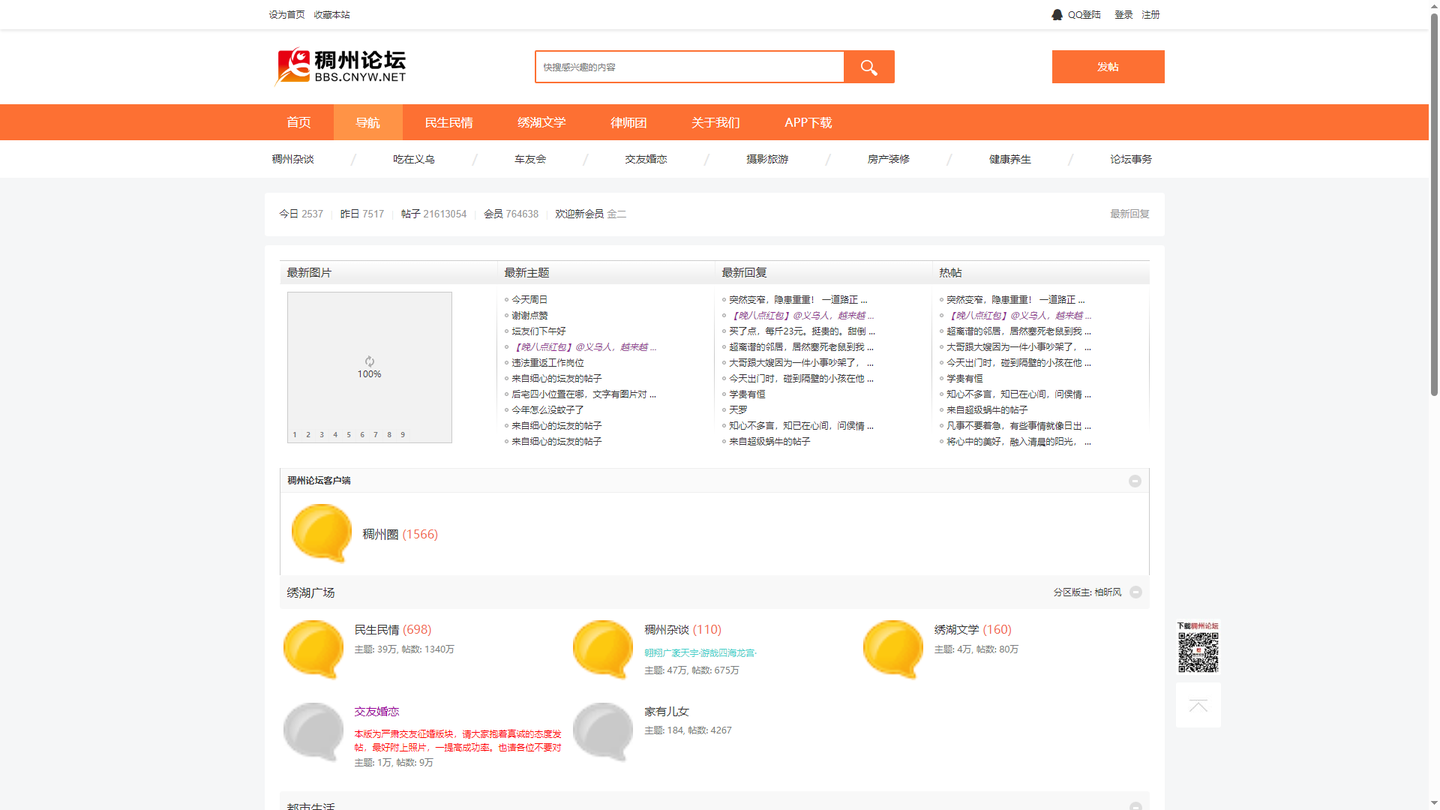This screenshot has width=1440, height=810.
Task: Open the 首页 navigation tab
Action: point(299,122)
